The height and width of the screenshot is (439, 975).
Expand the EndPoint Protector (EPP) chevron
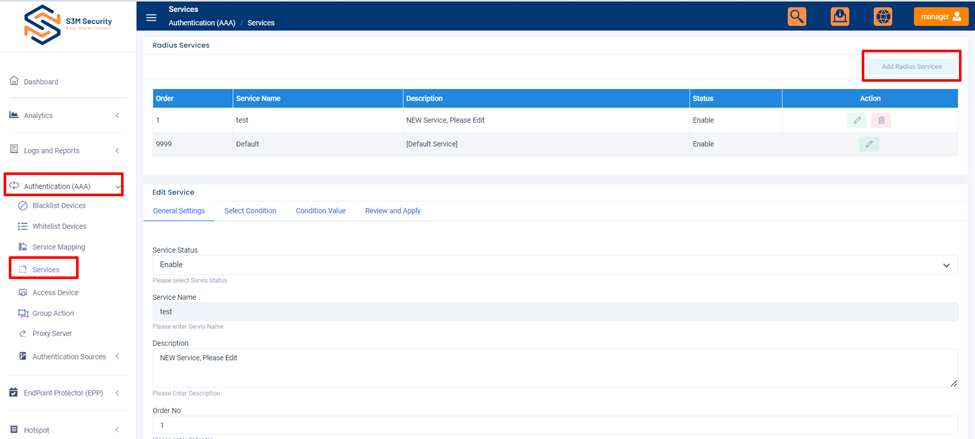(117, 393)
